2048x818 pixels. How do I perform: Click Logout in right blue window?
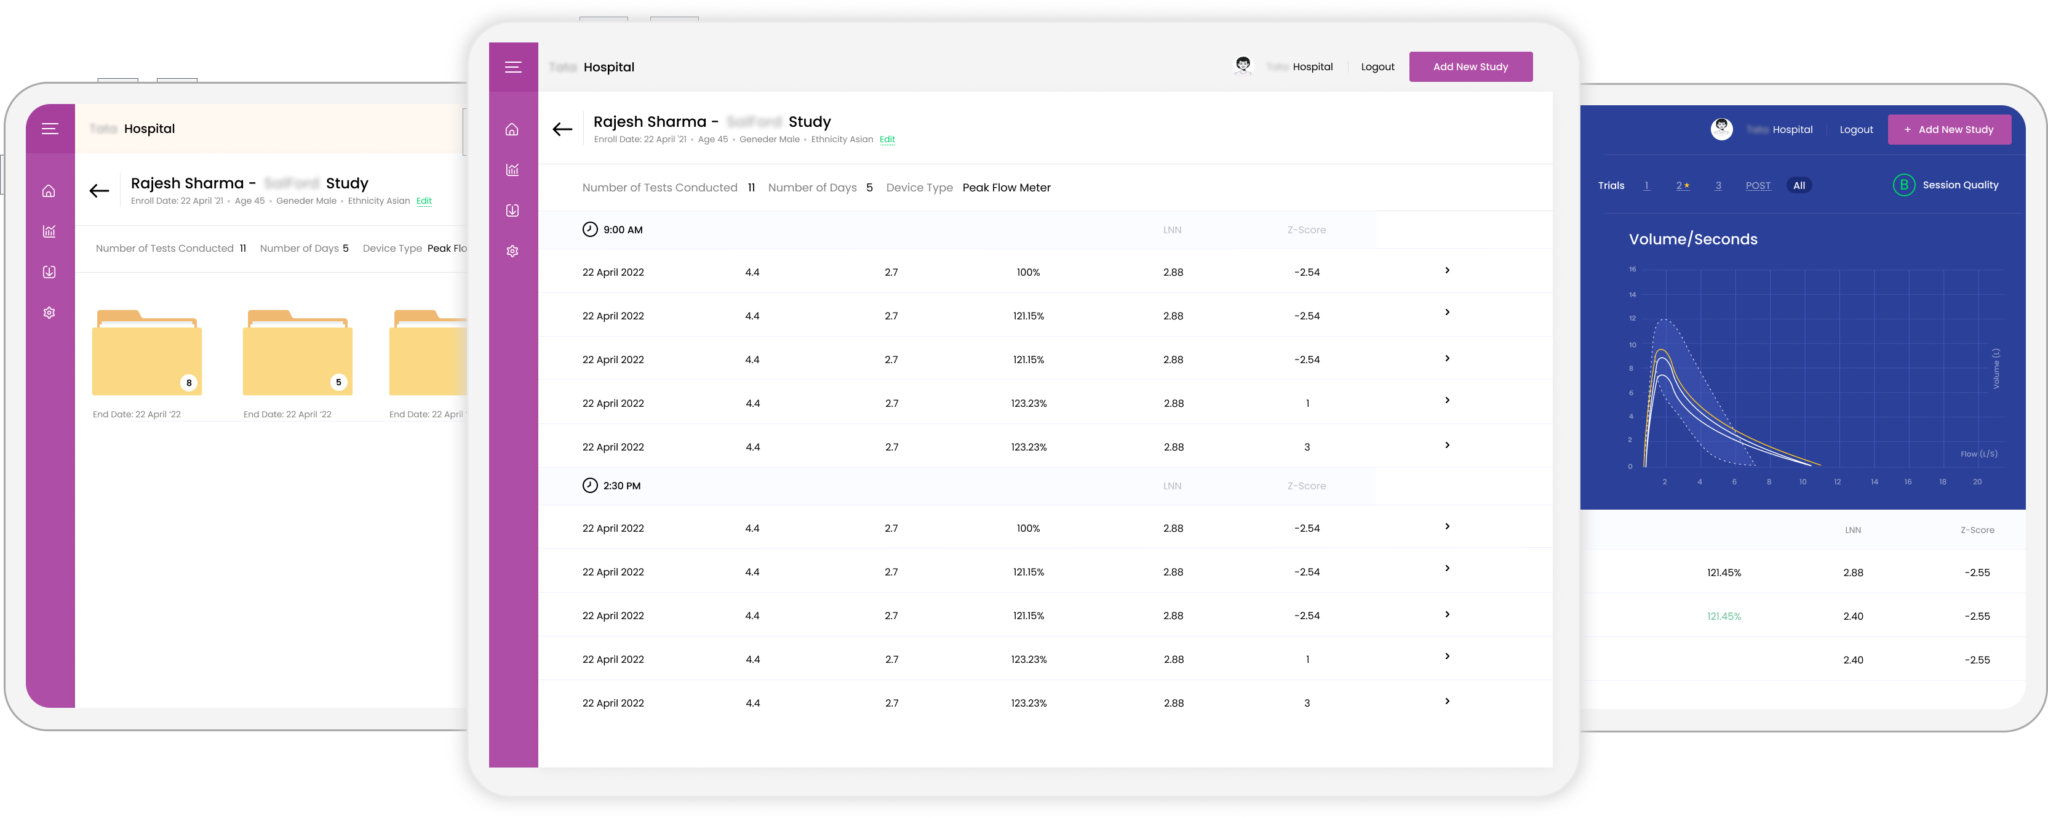(x=1856, y=129)
